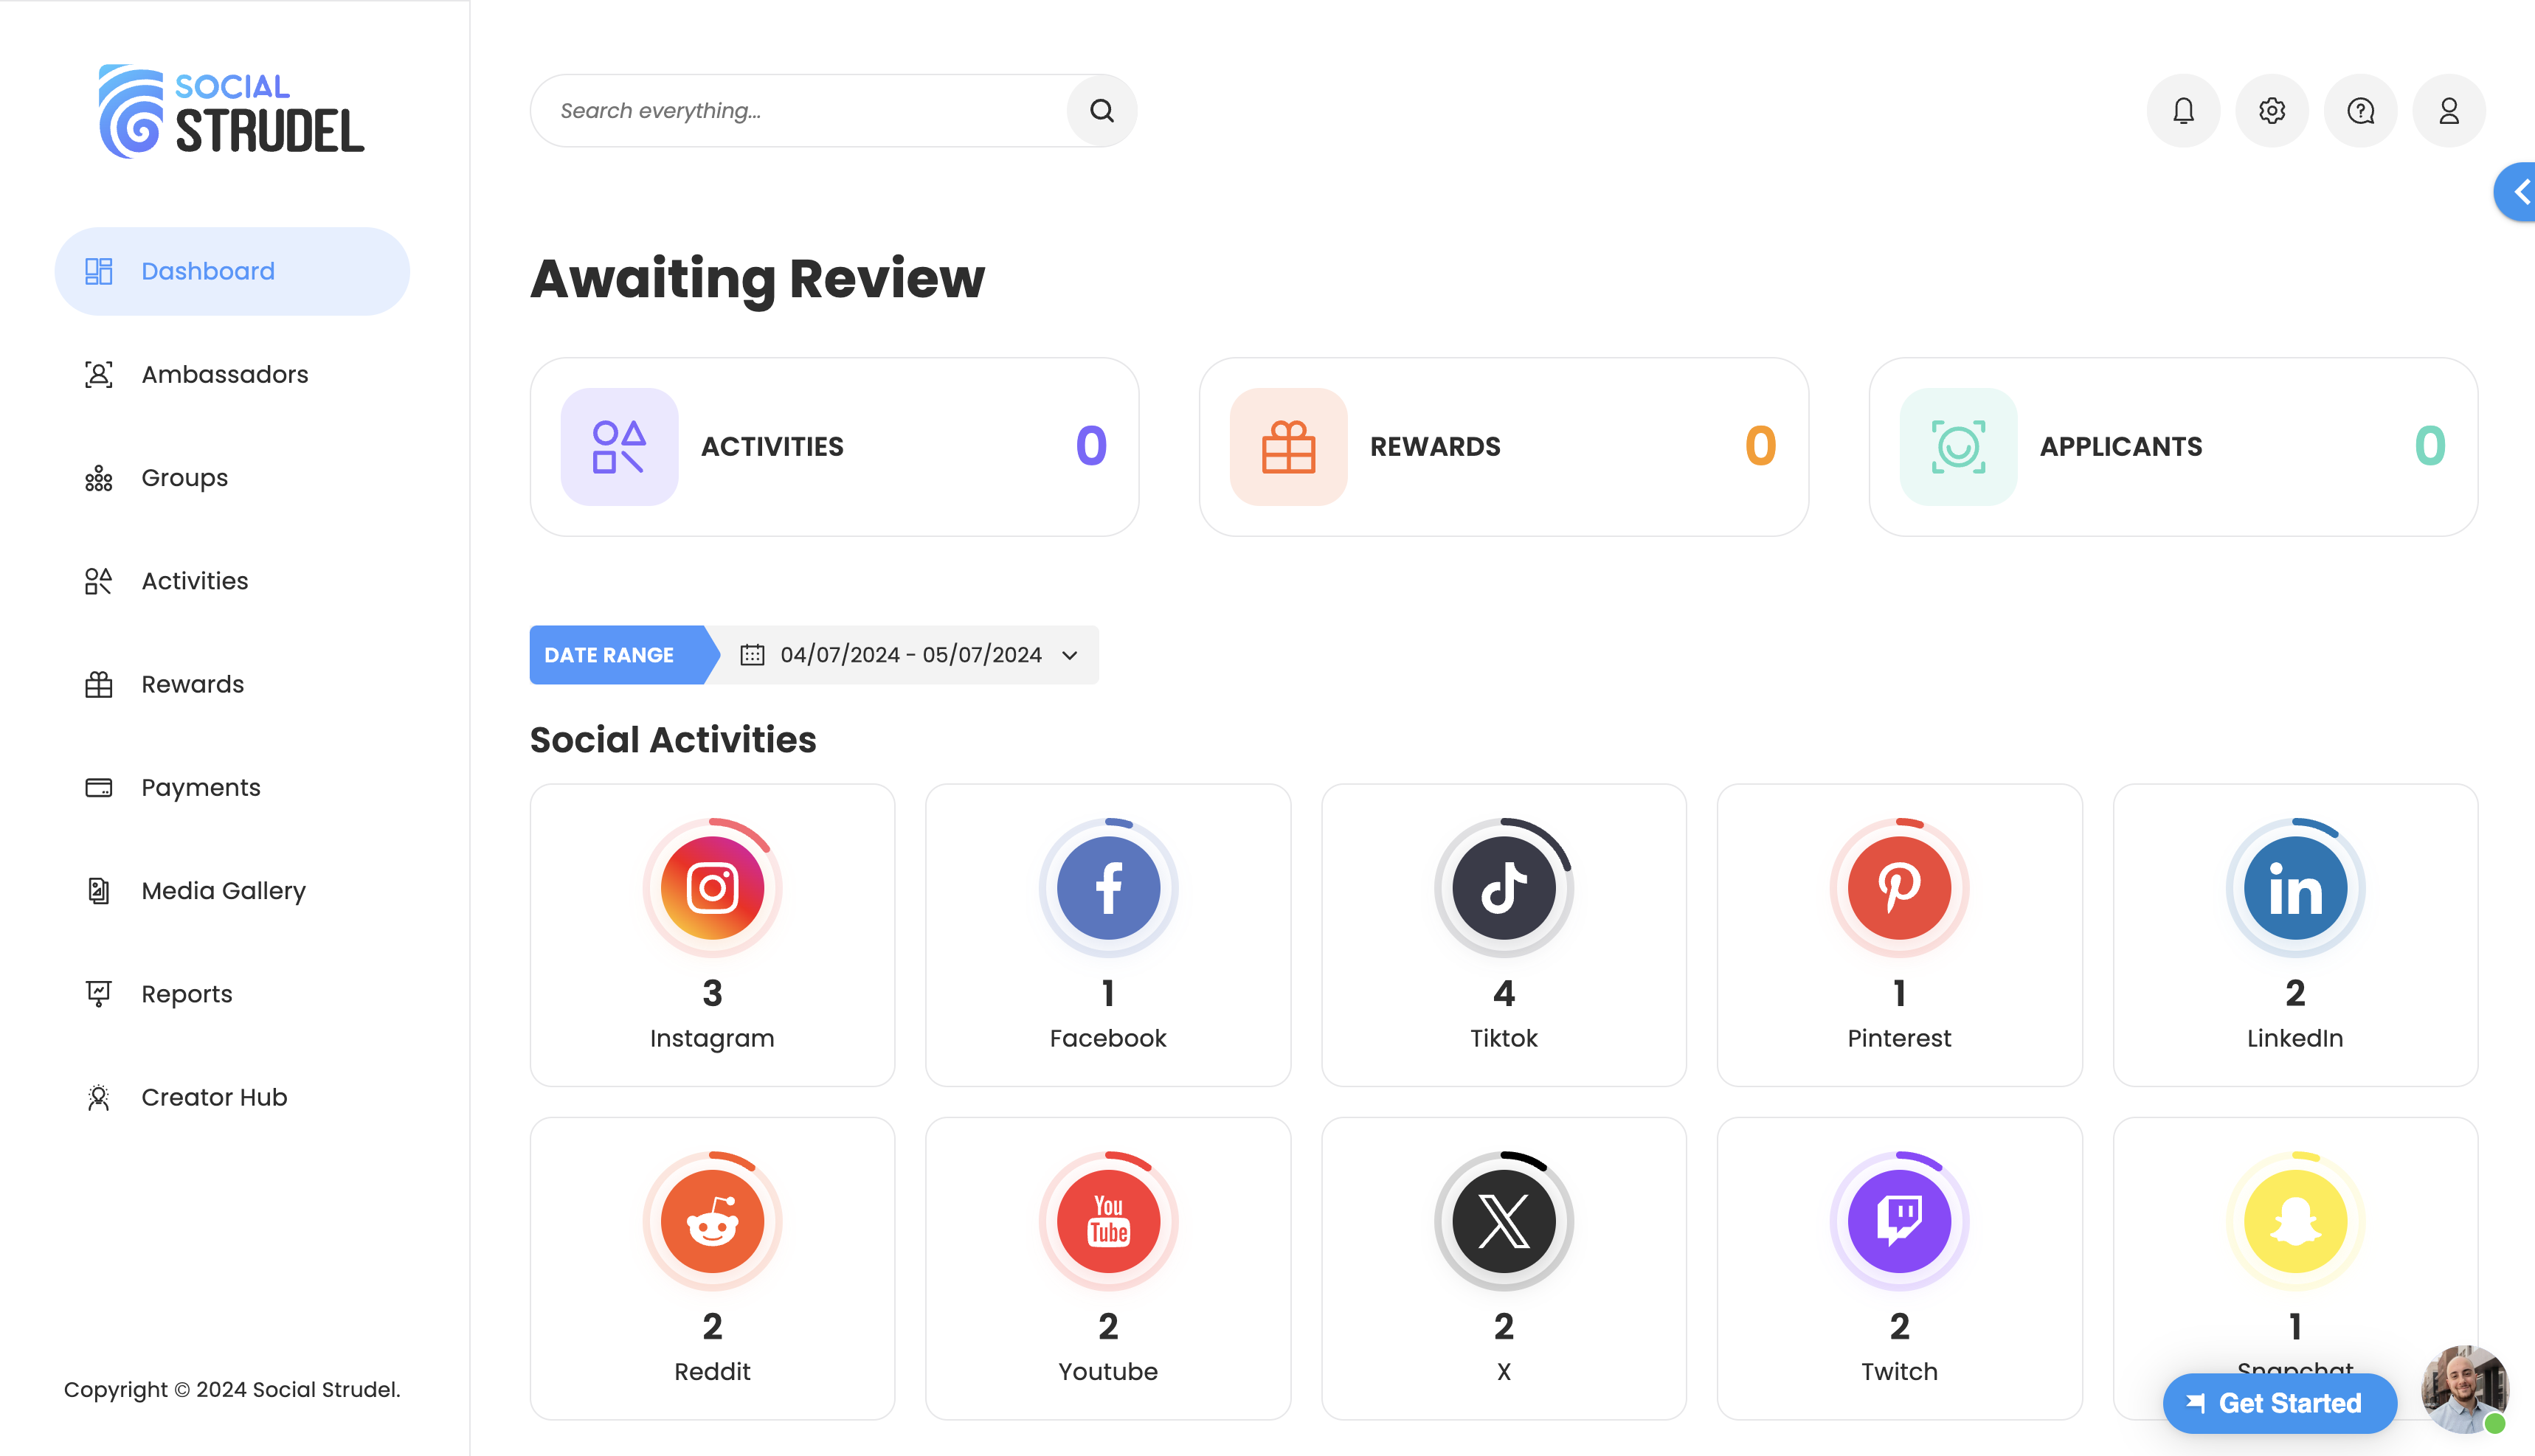The height and width of the screenshot is (1456, 2535).
Task: Select the Youtube activity icon
Action: click(x=1108, y=1221)
